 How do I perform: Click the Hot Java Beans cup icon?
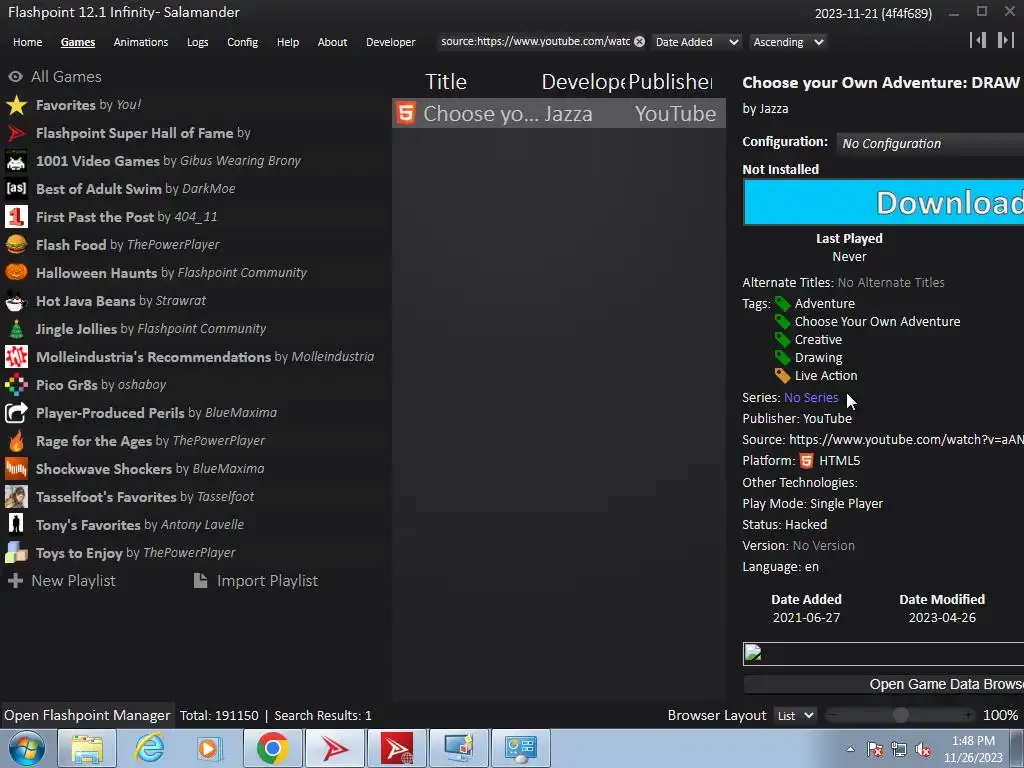16,301
